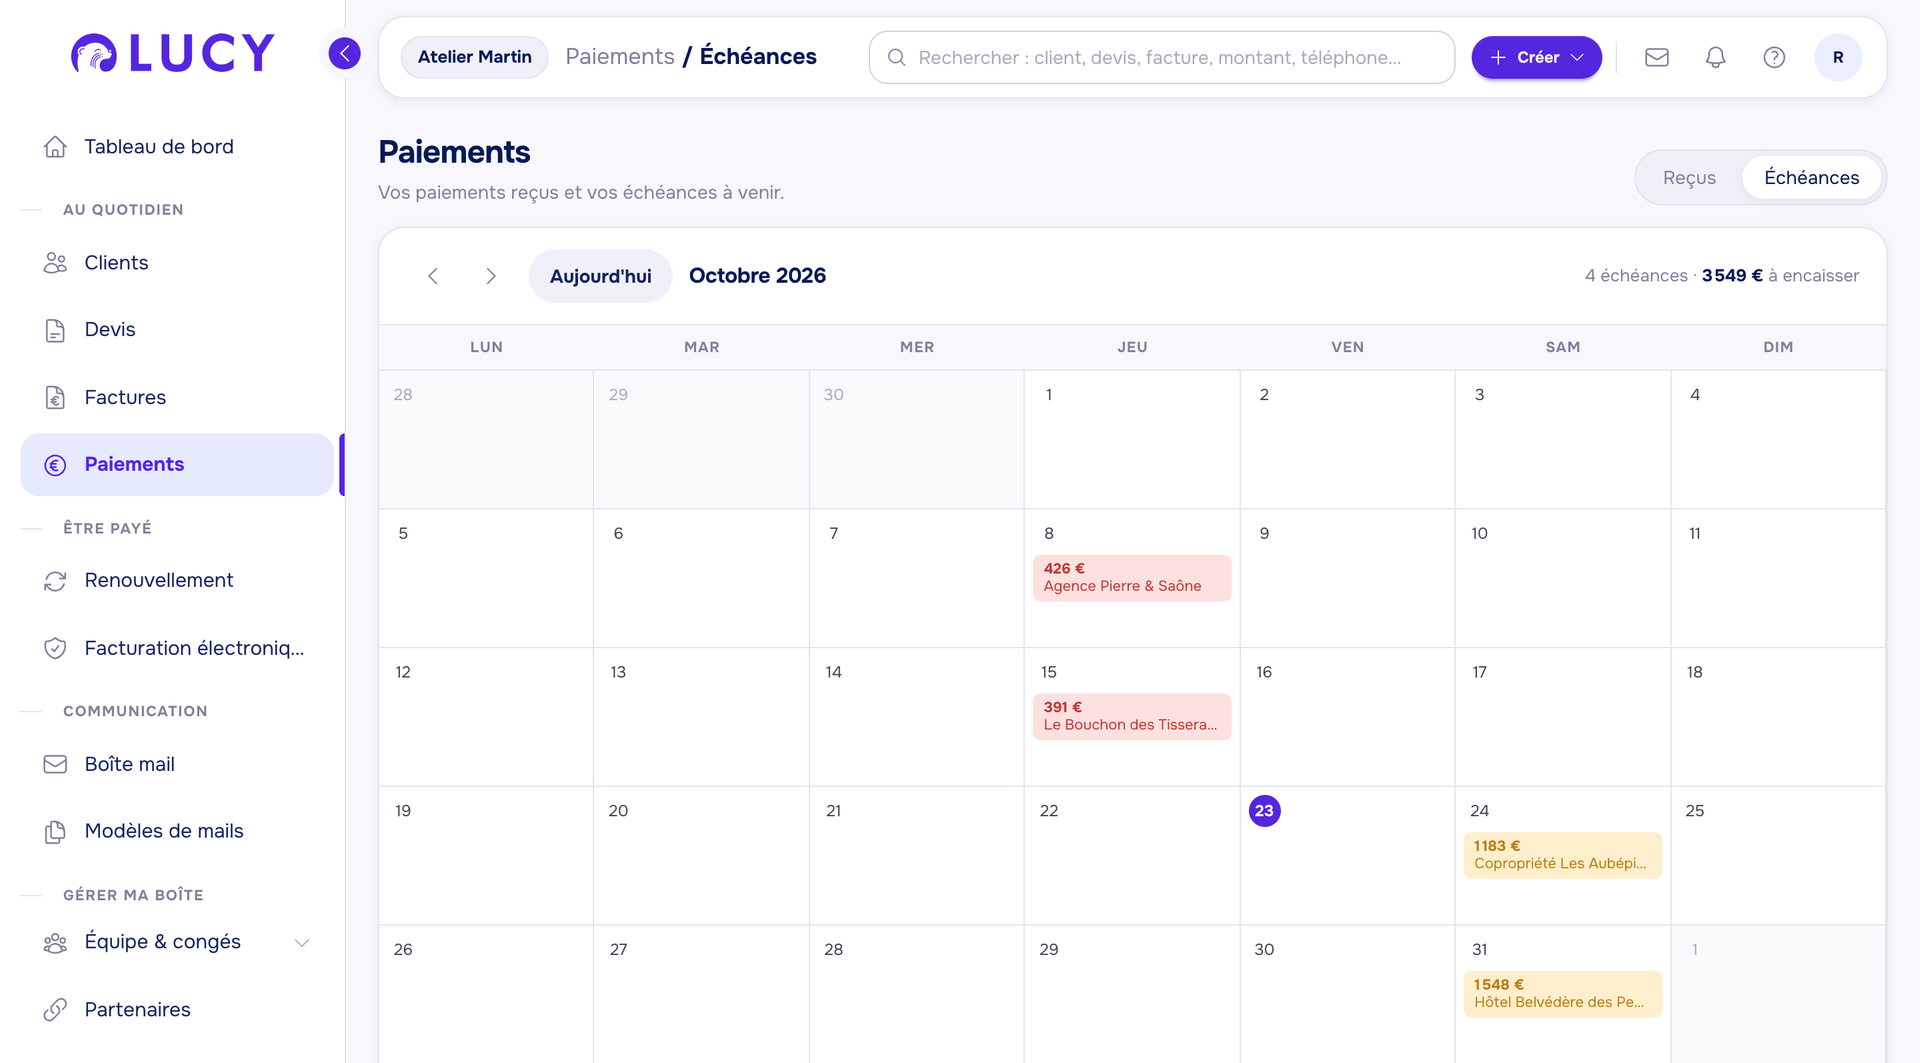Image resolution: width=1920 pixels, height=1063 pixels.
Task: Open the help question mark icon
Action: (x=1774, y=57)
